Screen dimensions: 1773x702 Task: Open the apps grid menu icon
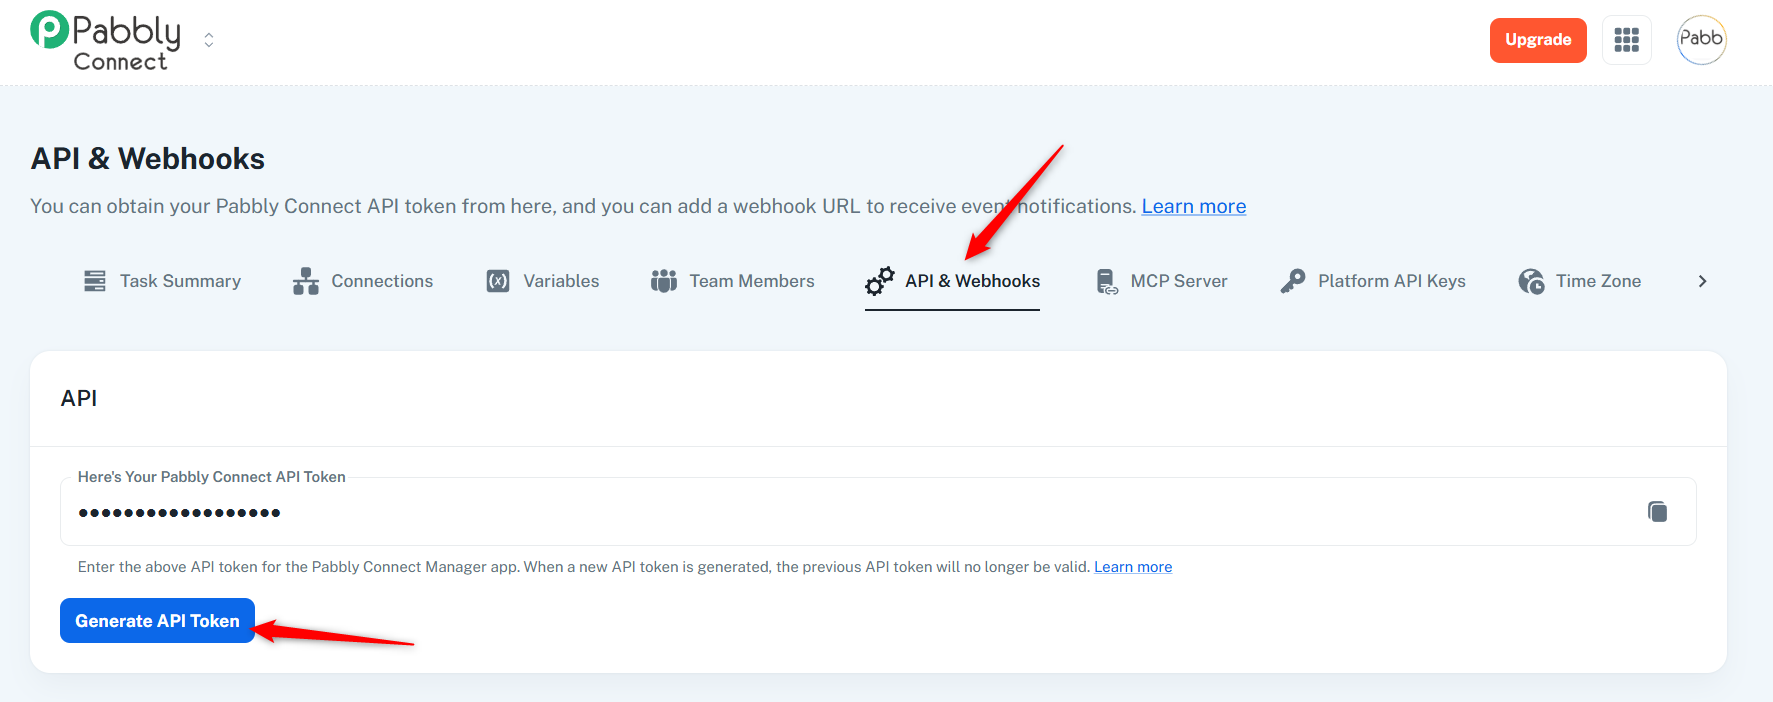click(1627, 40)
